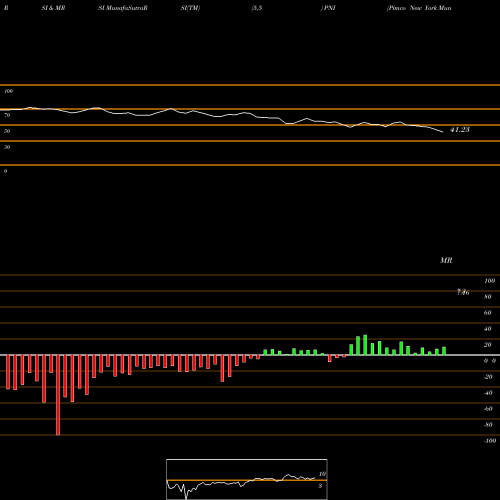Click the MR axis label -80

pos(488,425)
